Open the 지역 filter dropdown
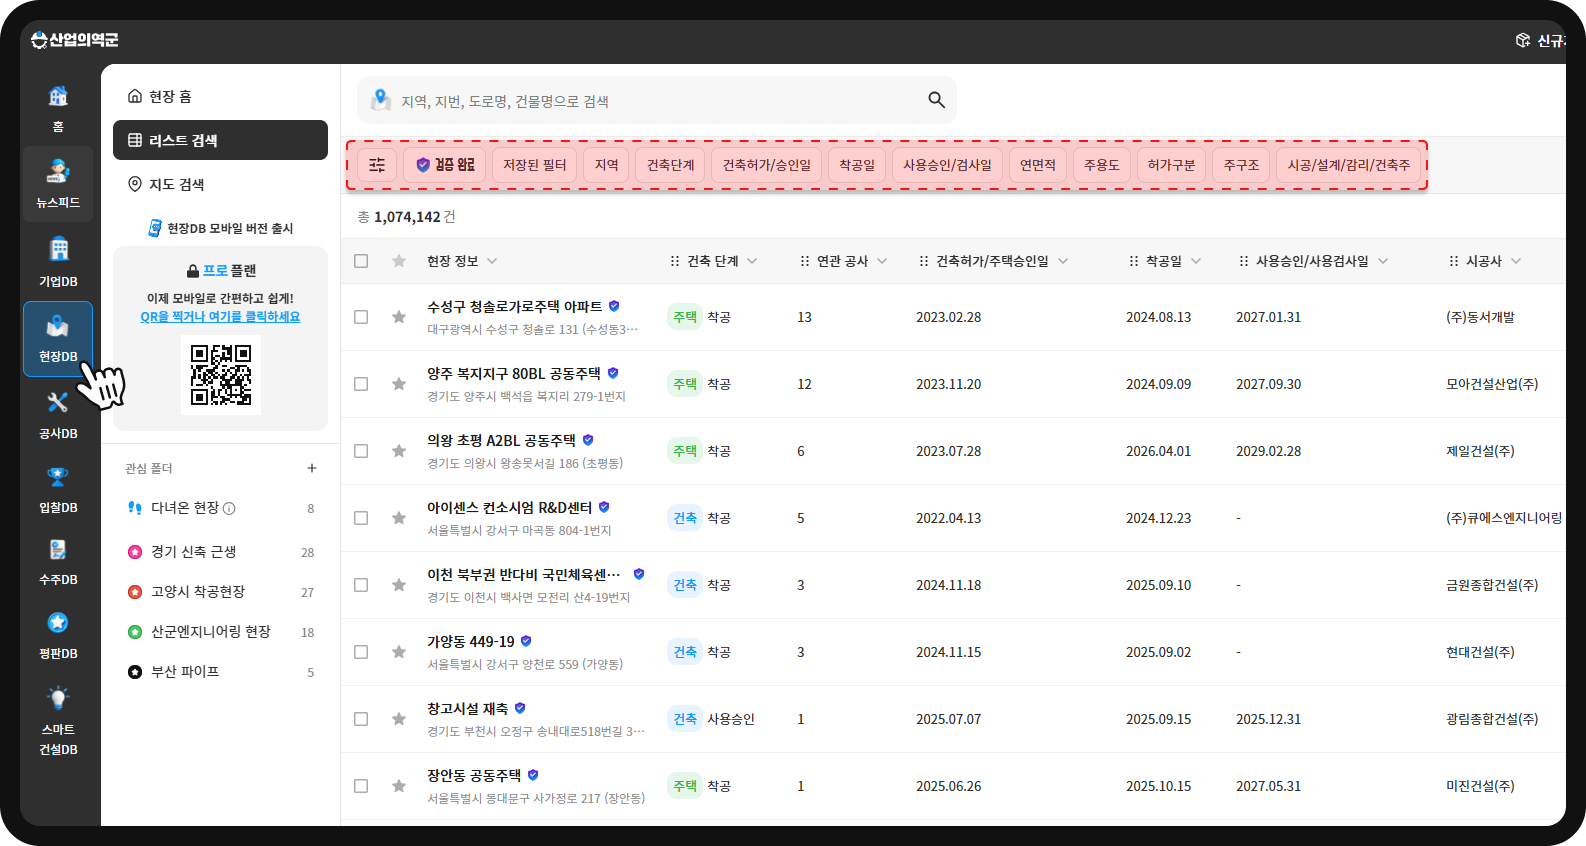The image size is (1586, 846). [607, 165]
